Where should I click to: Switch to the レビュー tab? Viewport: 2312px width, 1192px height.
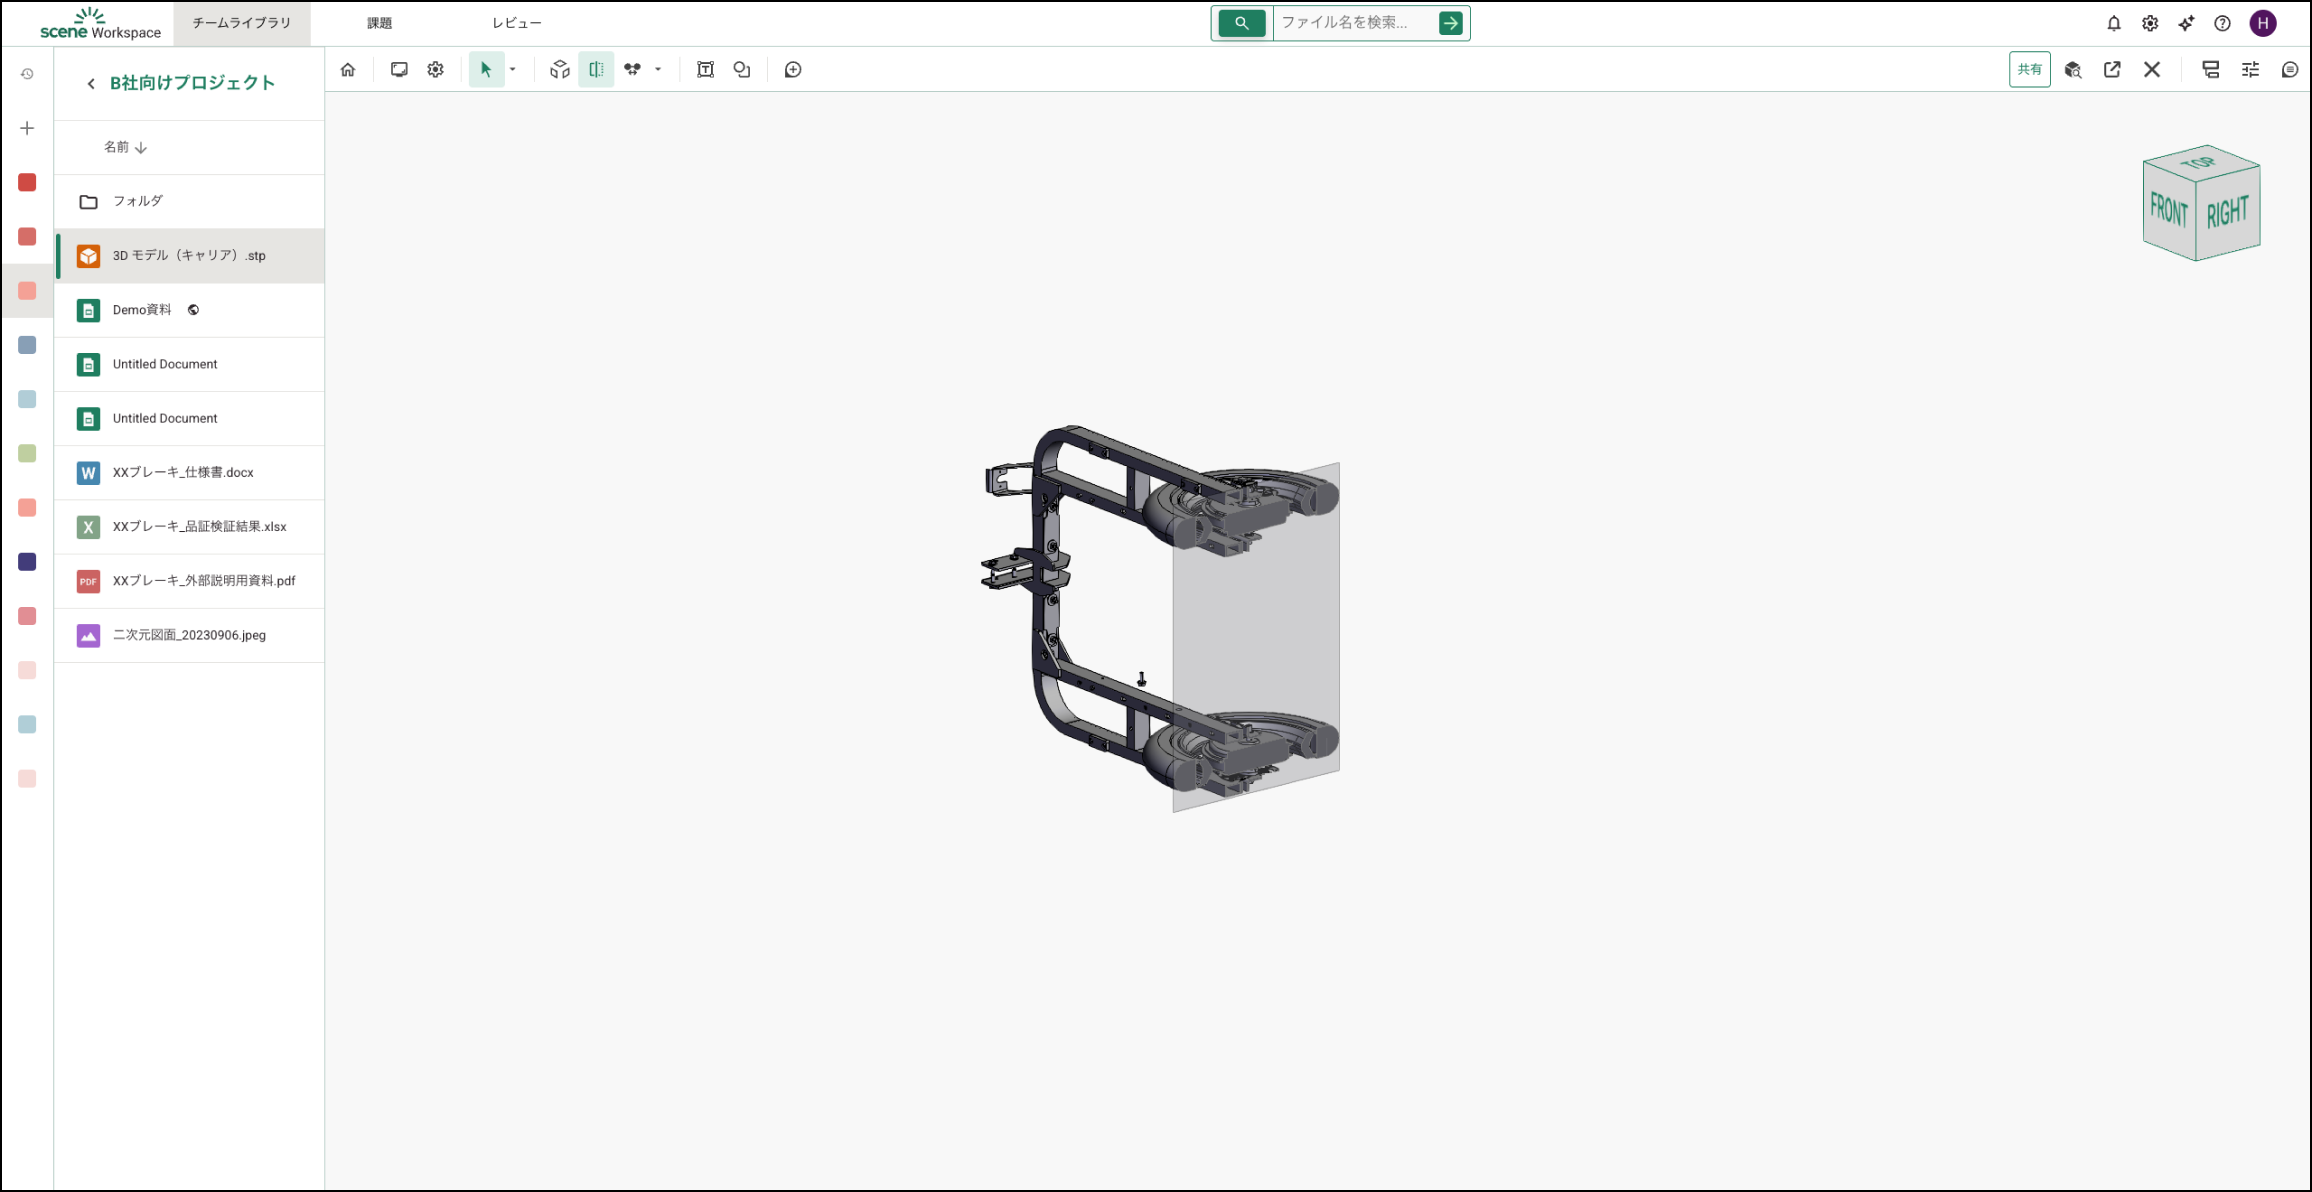click(x=516, y=23)
